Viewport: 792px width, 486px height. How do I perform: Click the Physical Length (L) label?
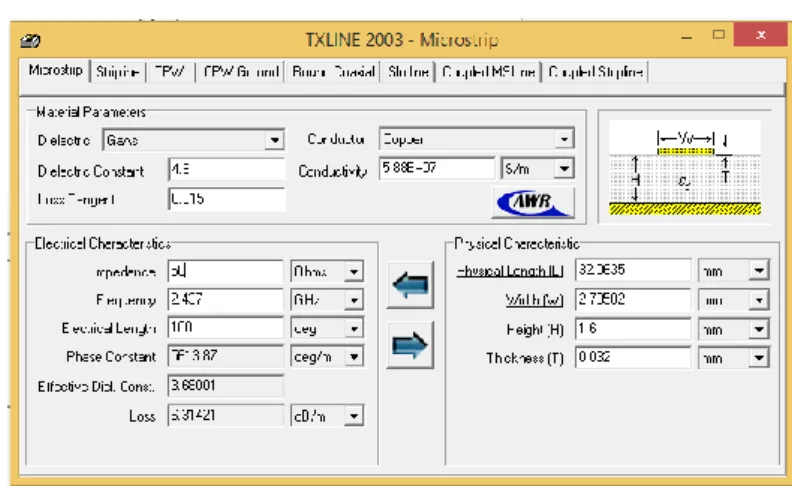510,271
